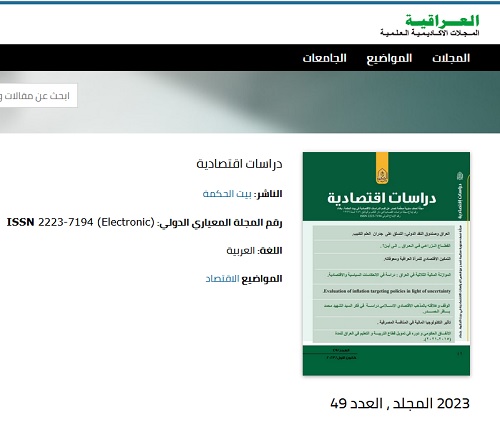Click the yellow emblem ribbon on the cover
The image size is (500, 427).
tap(382, 168)
